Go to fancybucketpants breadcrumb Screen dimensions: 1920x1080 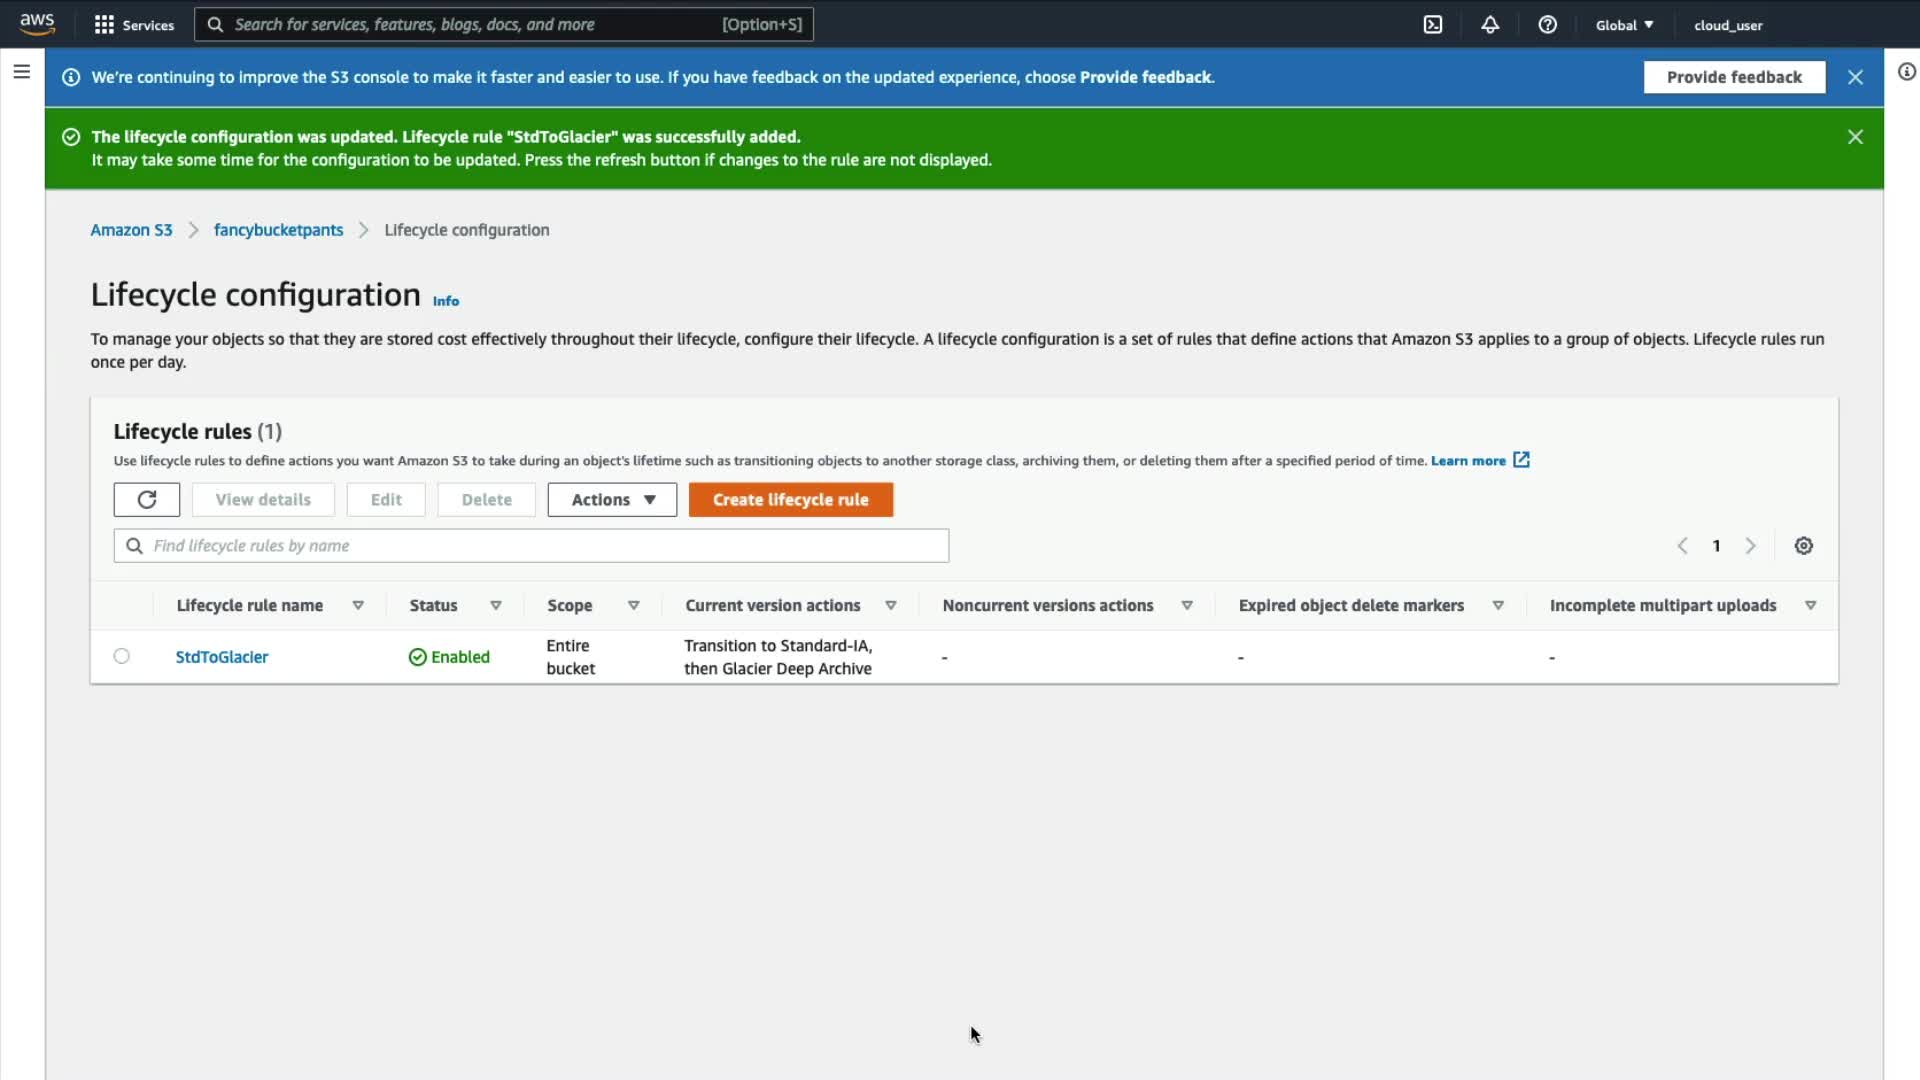pyautogui.click(x=278, y=230)
